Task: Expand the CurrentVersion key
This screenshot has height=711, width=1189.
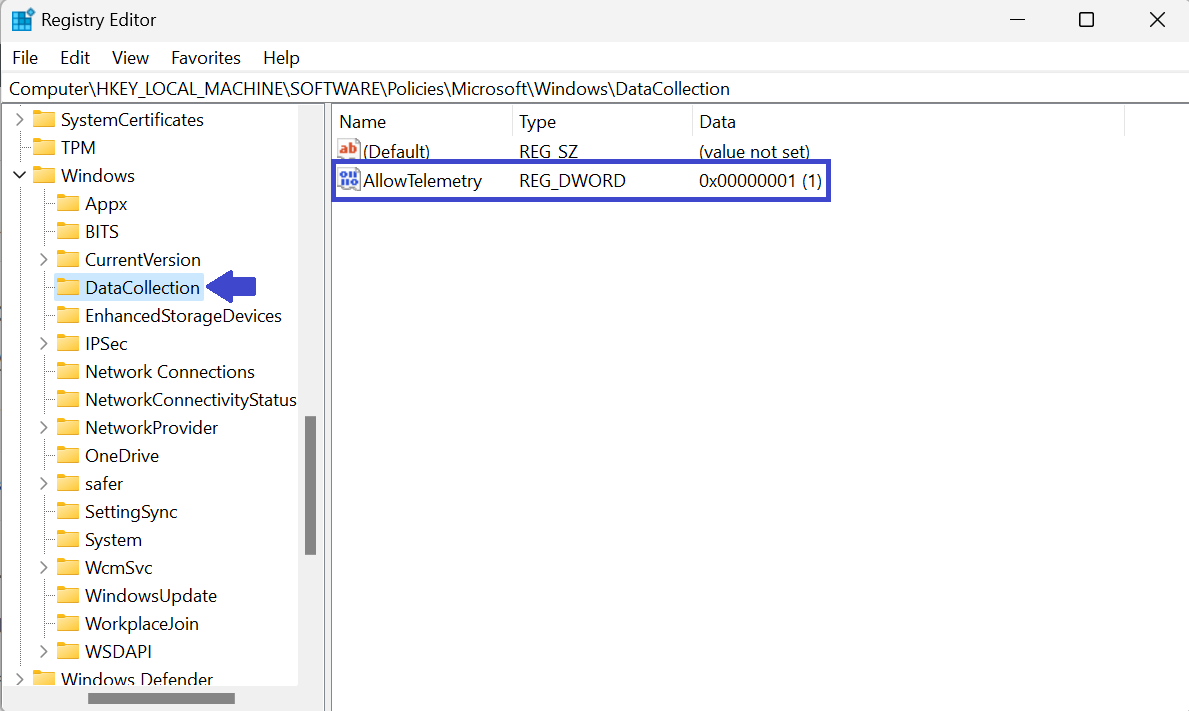Action: pos(43,260)
